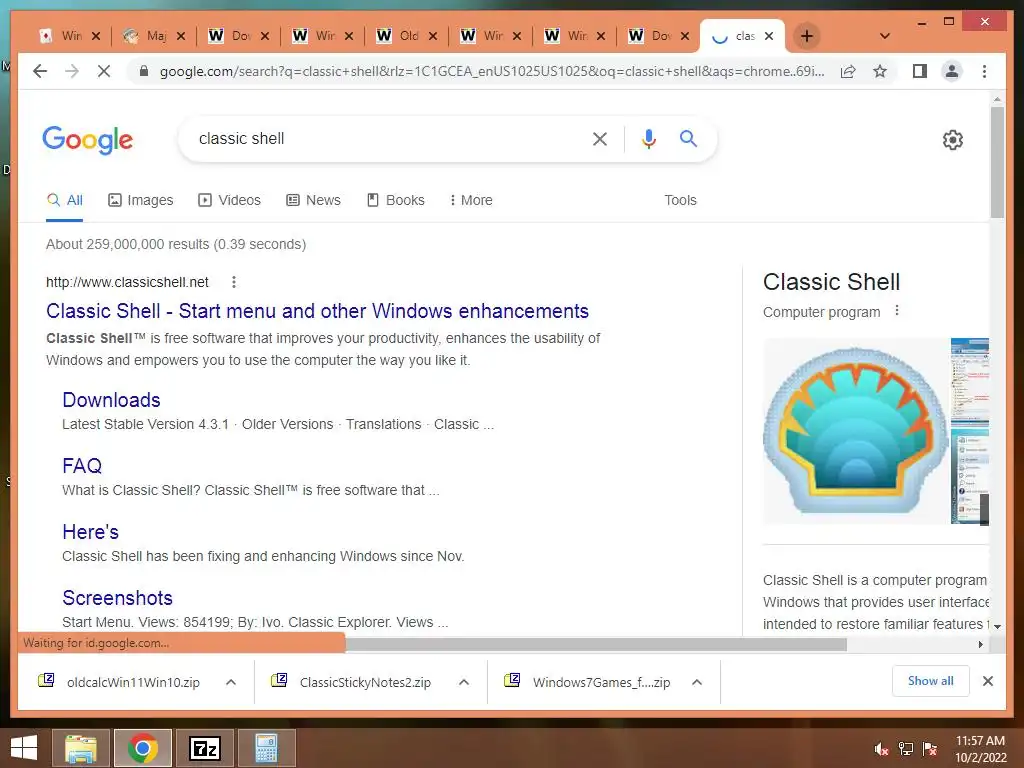Open Classic Shell Start menu result
The width and height of the screenshot is (1024, 768).
click(317, 311)
